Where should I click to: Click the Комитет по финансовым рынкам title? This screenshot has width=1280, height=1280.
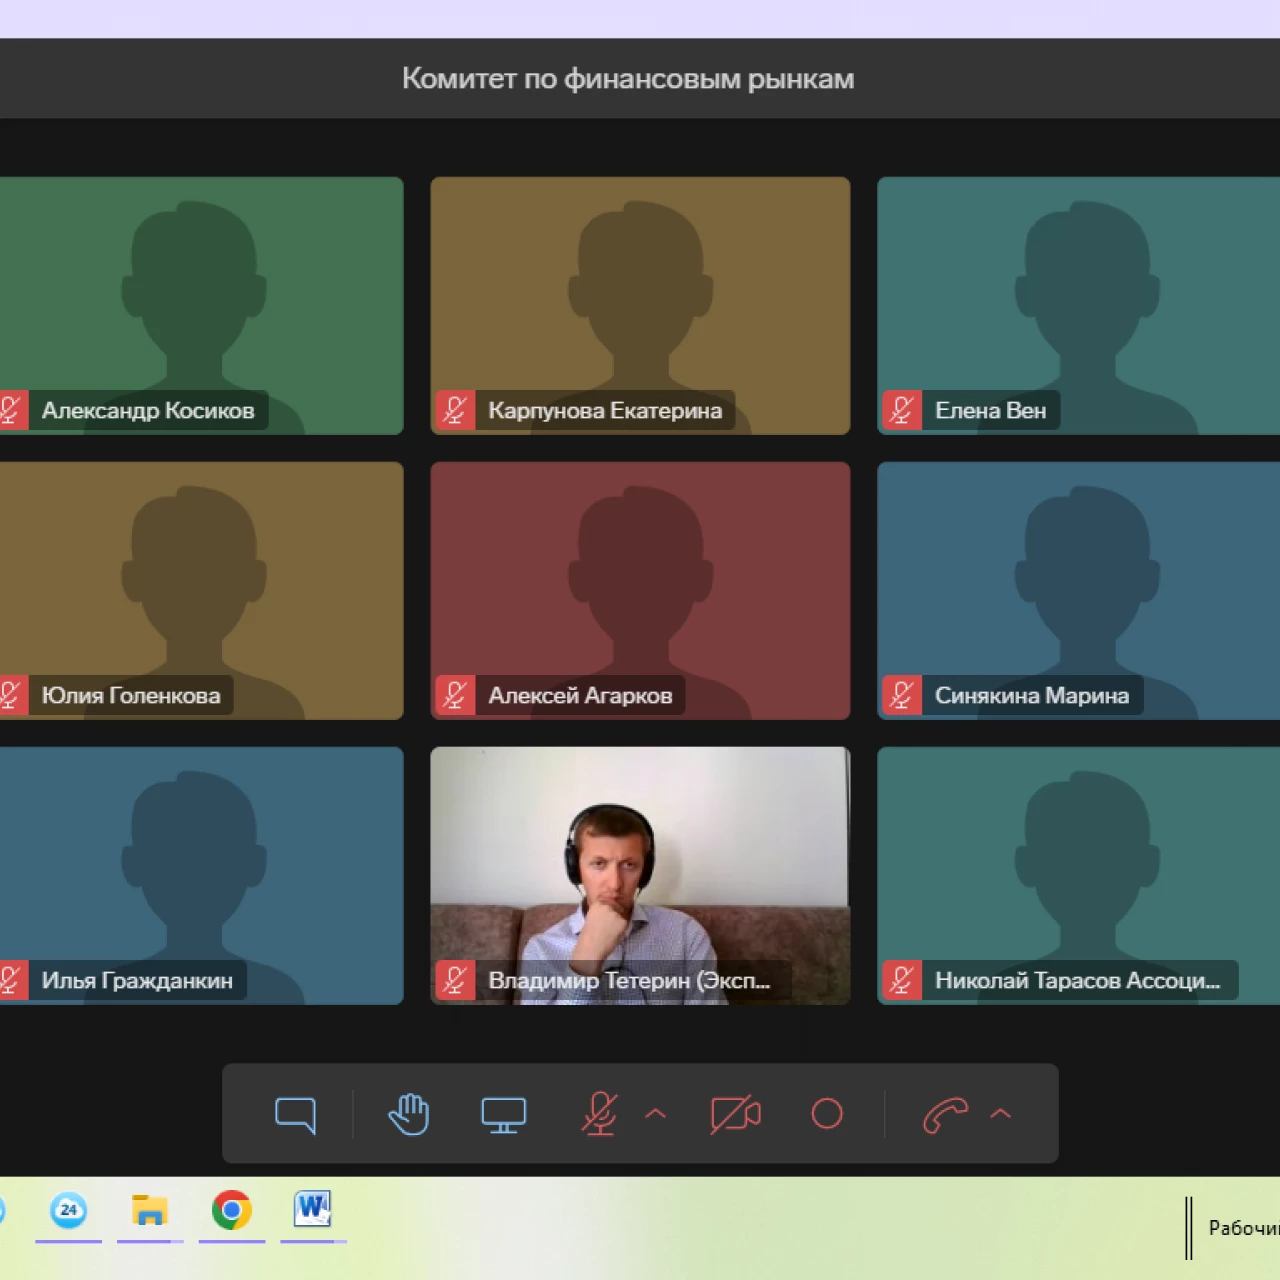click(x=628, y=79)
